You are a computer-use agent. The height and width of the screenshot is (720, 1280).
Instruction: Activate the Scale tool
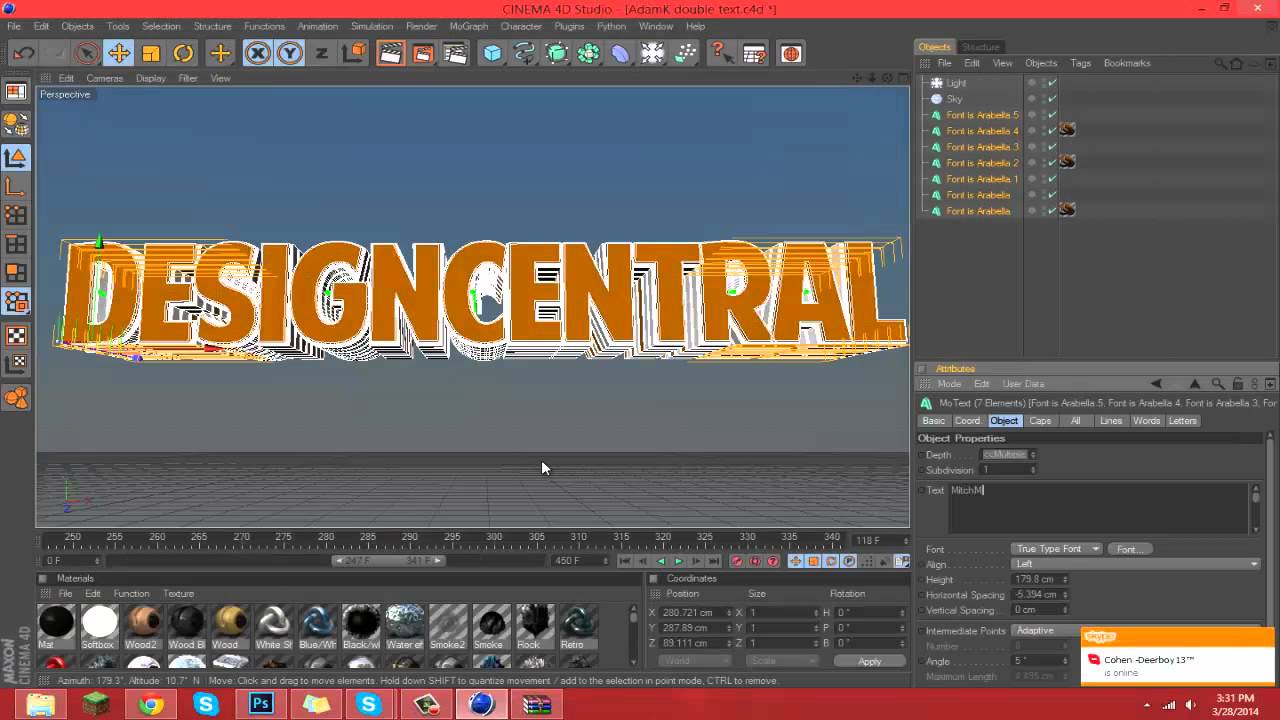pyautogui.click(x=151, y=53)
